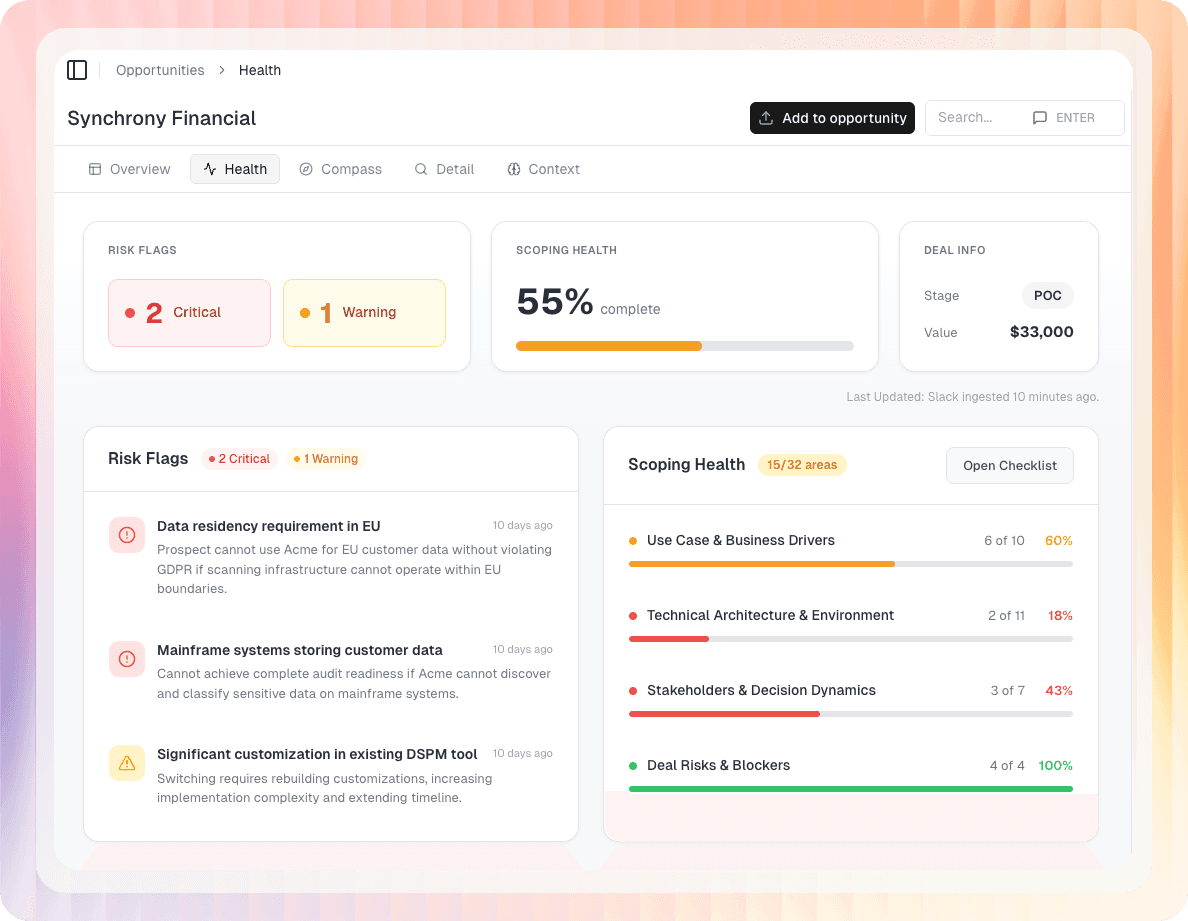Click Deal Risks & Blockers progress bar
The image size is (1188, 921).
pos(851,789)
